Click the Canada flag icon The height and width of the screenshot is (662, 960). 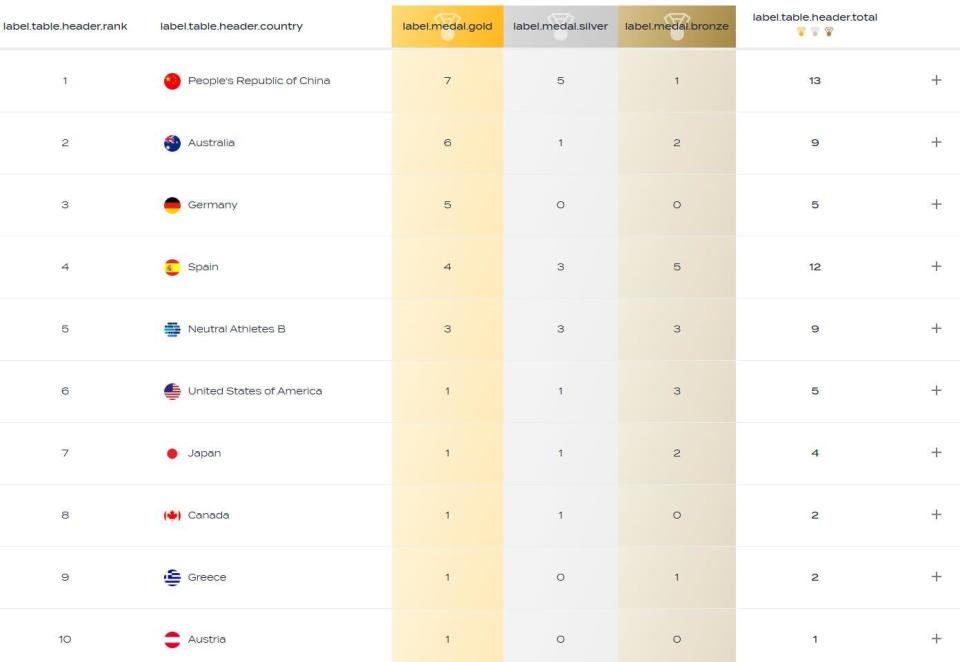click(x=172, y=516)
